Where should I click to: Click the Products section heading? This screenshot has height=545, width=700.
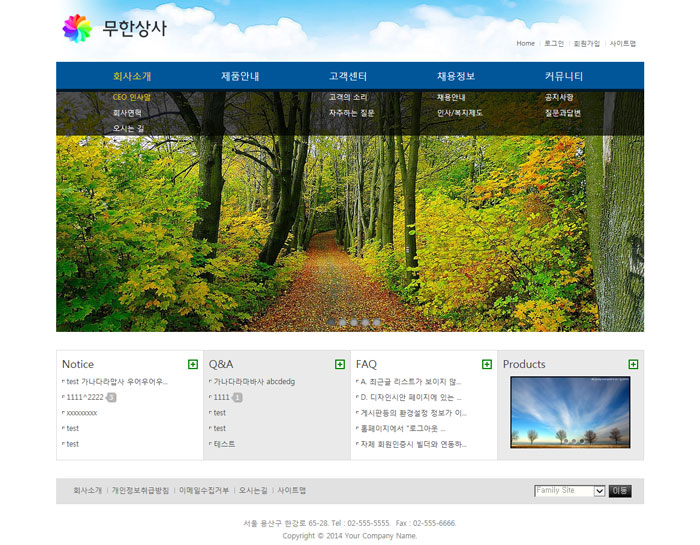(x=524, y=364)
